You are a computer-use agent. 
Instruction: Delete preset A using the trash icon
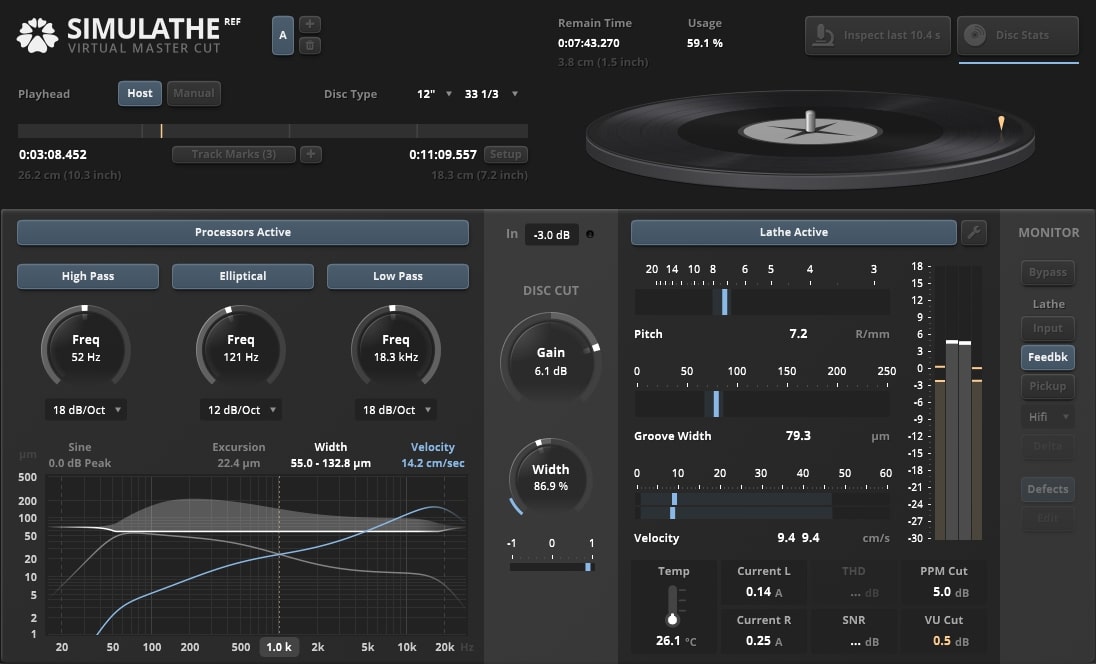[x=311, y=46]
